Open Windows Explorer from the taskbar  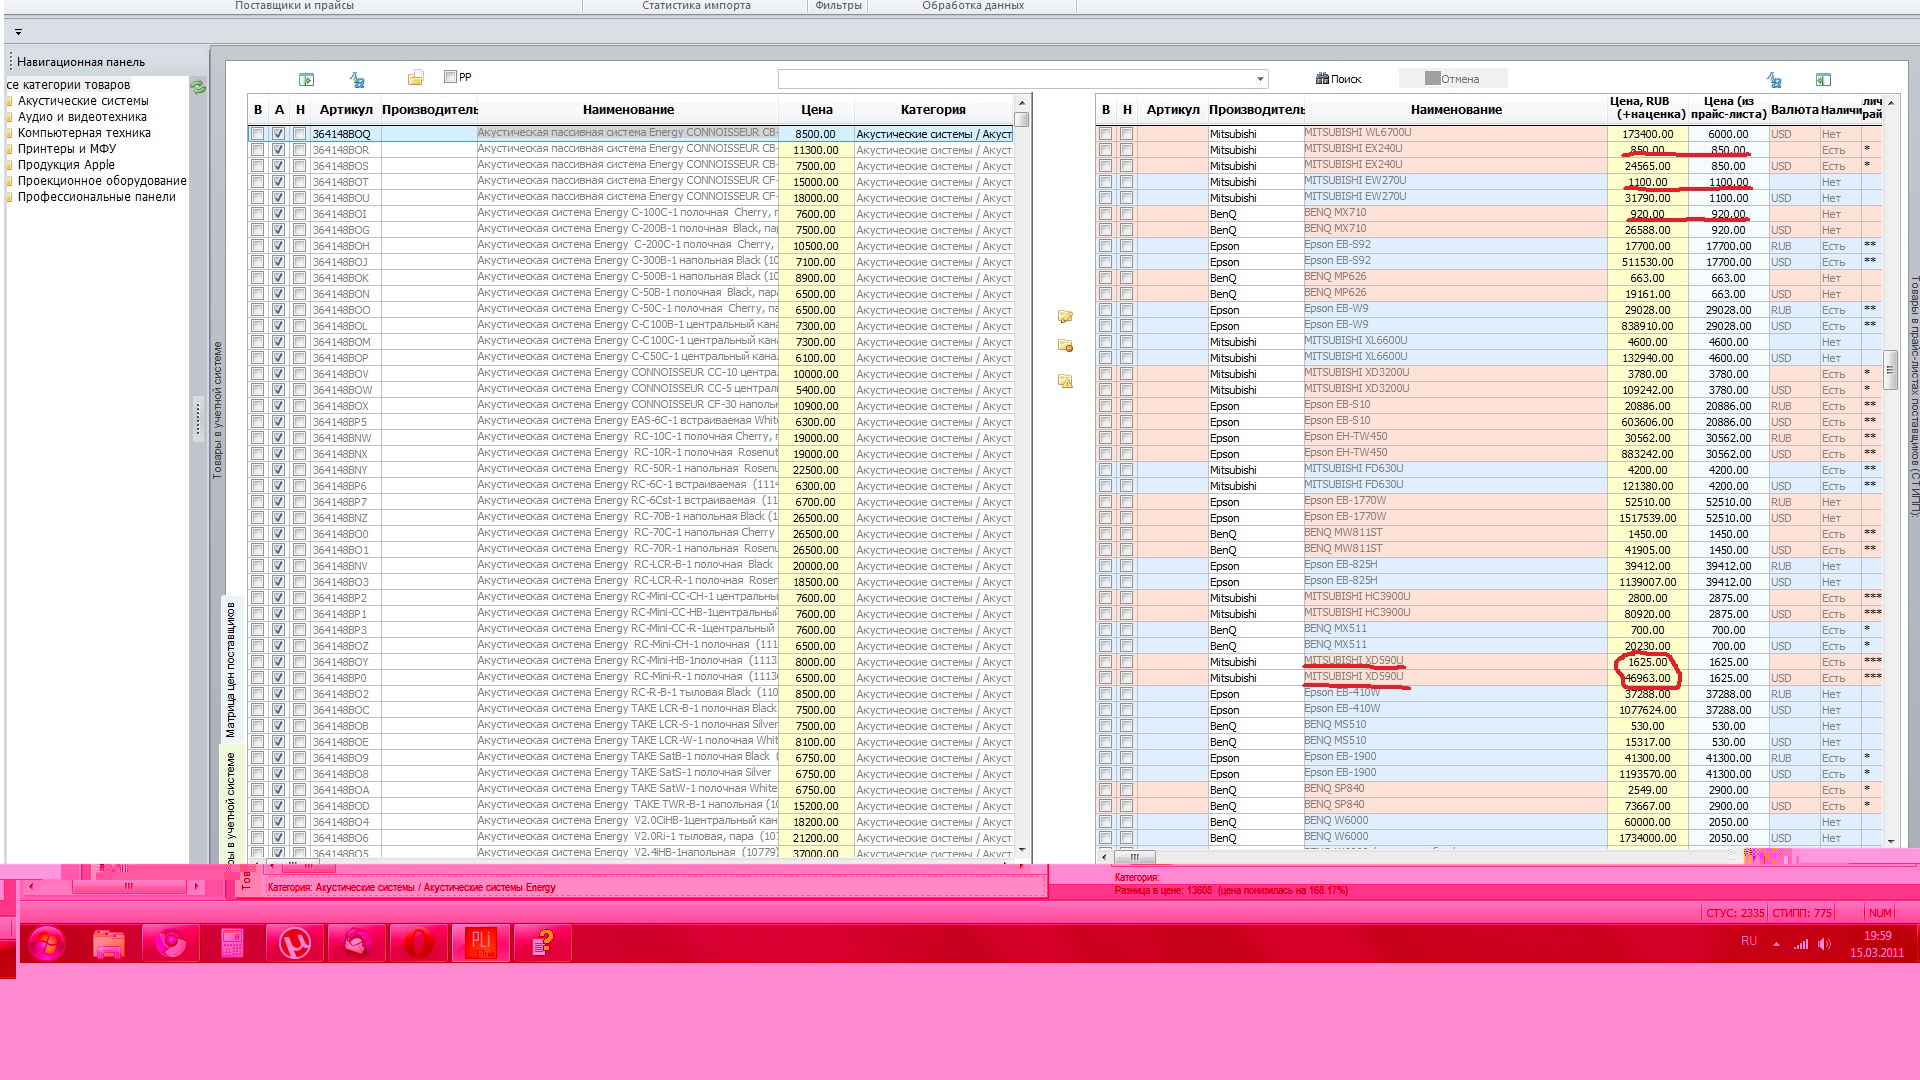109,943
